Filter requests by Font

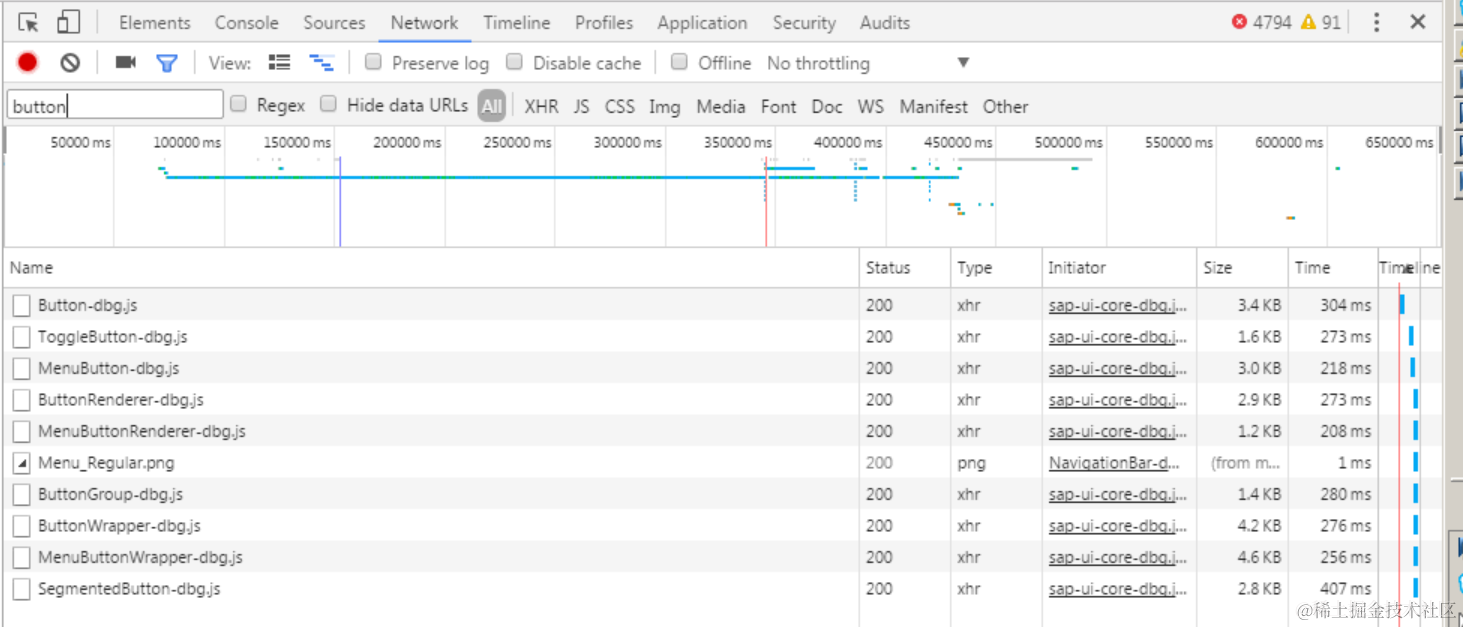(x=778, y=106)
